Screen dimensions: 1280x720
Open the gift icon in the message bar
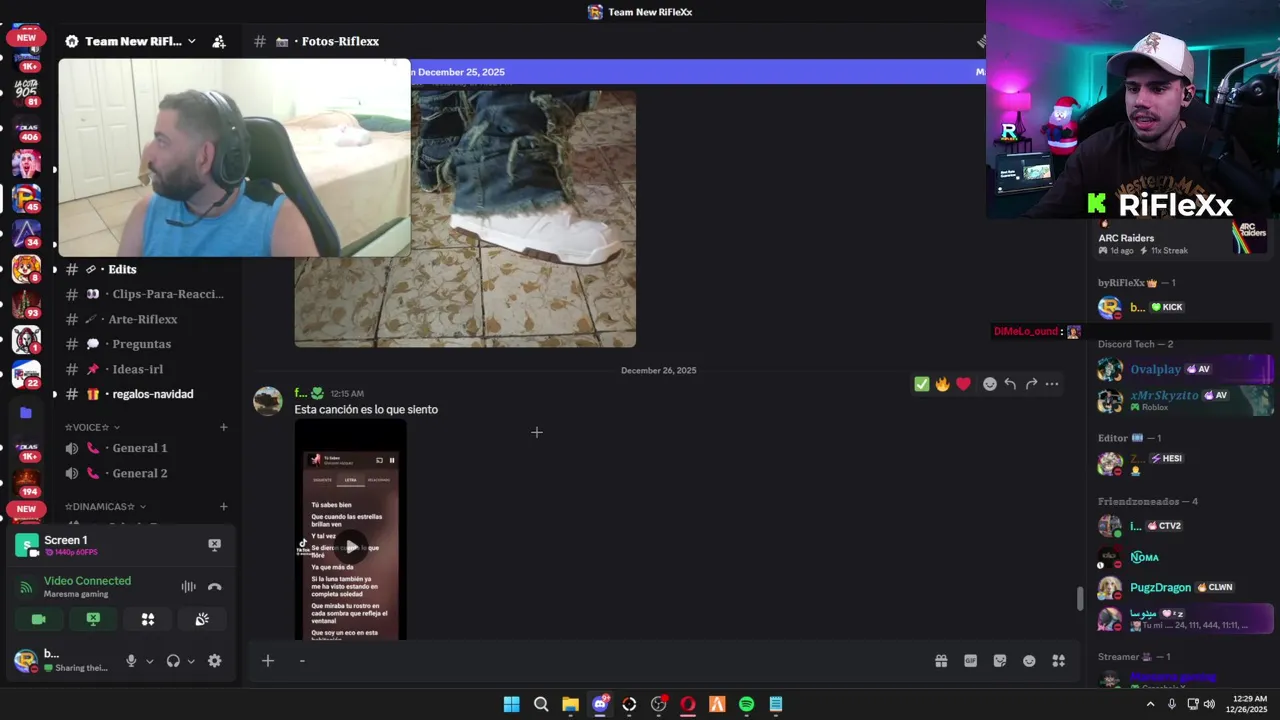(941, 661)
